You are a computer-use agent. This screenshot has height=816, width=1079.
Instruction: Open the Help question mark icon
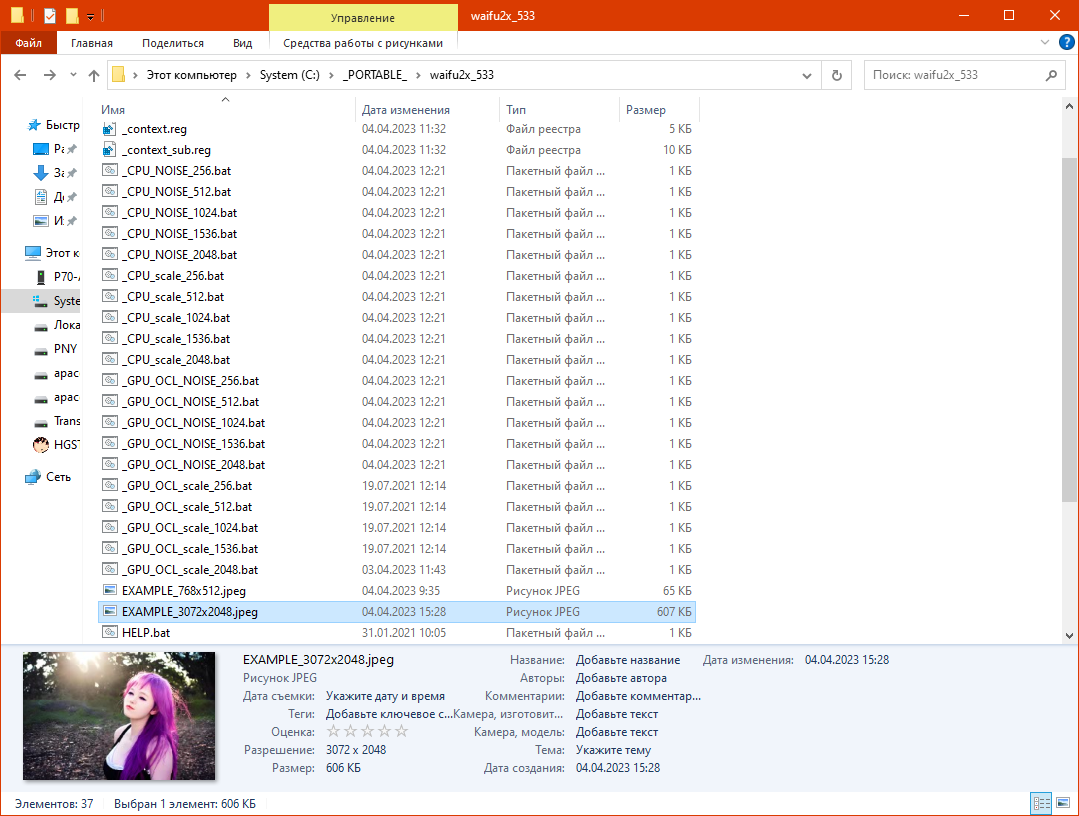click(x=1066, y=43)
